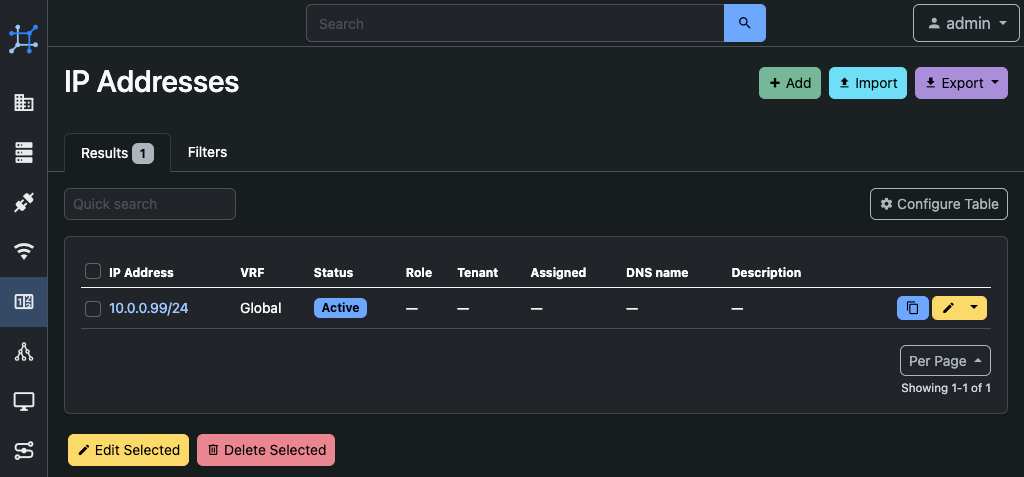Open the Per Page dropdown
The height and width of the screenshot is (477, 1024).
pos(945,361)
